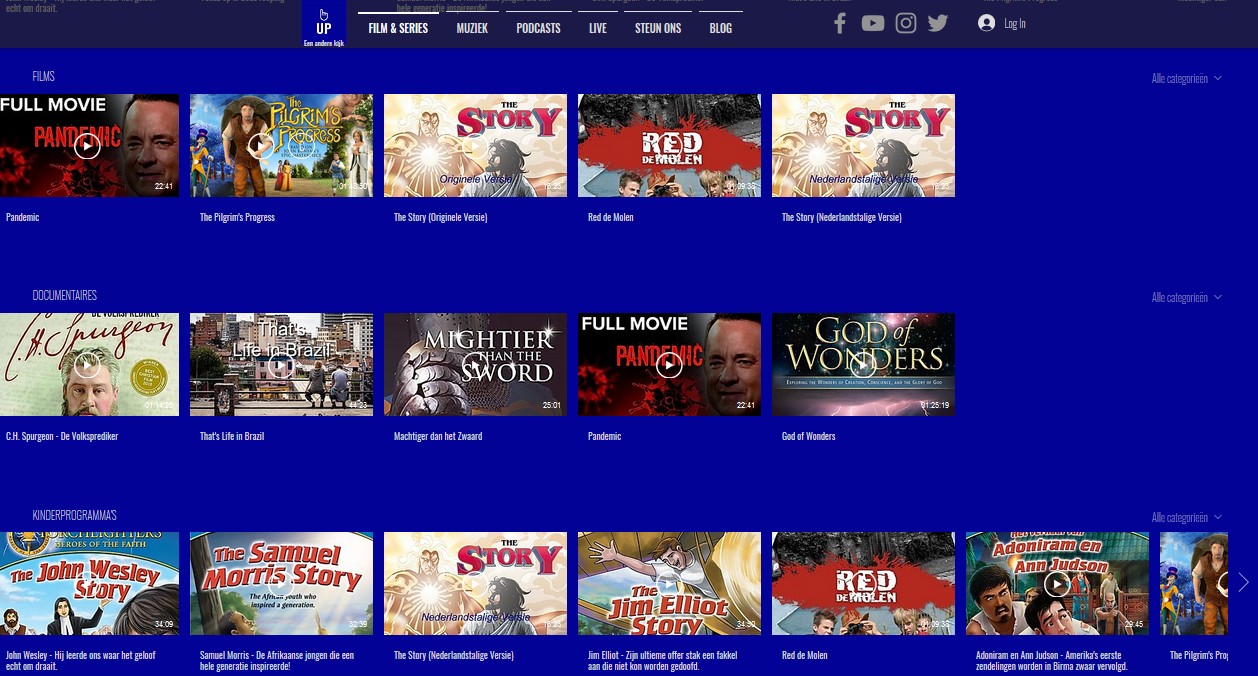This screenshot has height=676, width=1258.
Task: Expand Alle categorieën dropdown for Documentaires
Action: click(1187, 297)
